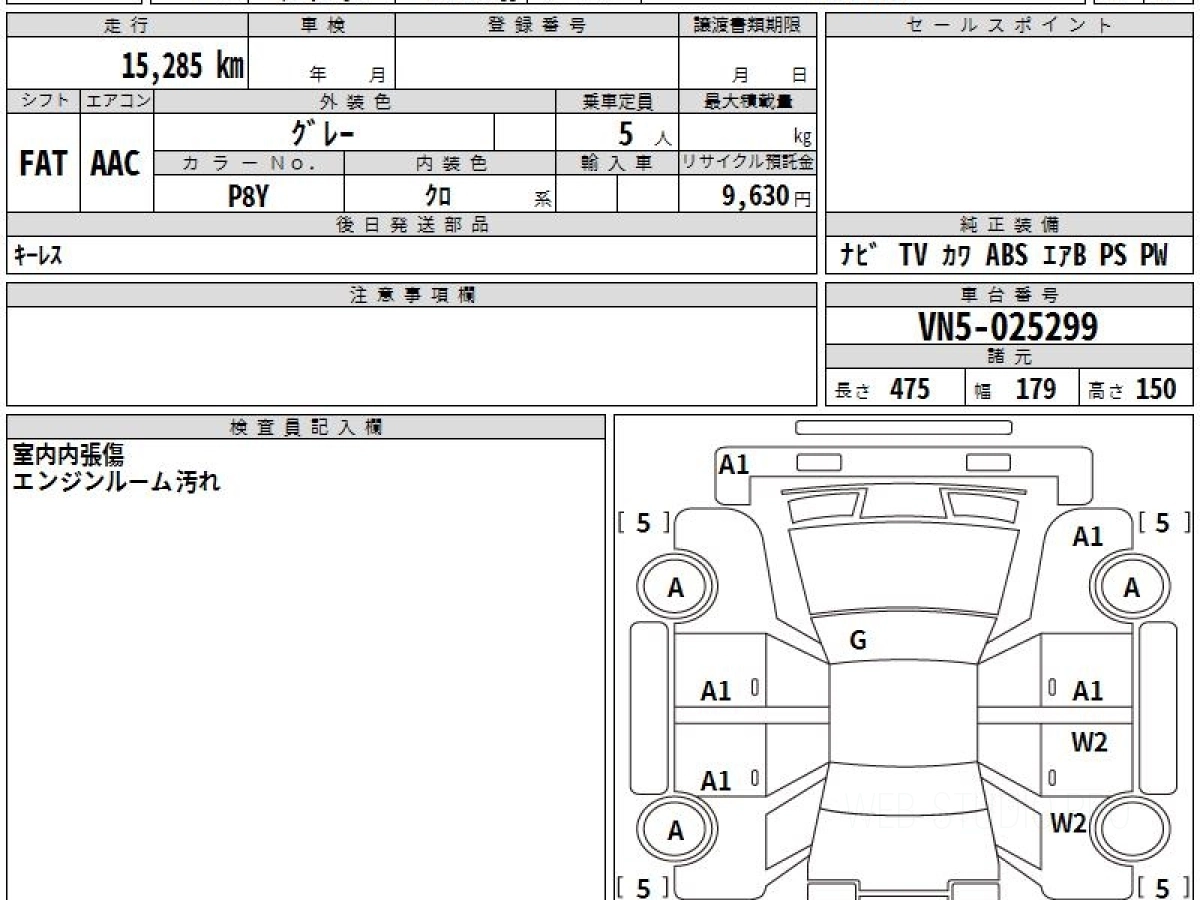Select the length value 長さ 475
Screen dimensions: 1200x900
tap(883, 389)
